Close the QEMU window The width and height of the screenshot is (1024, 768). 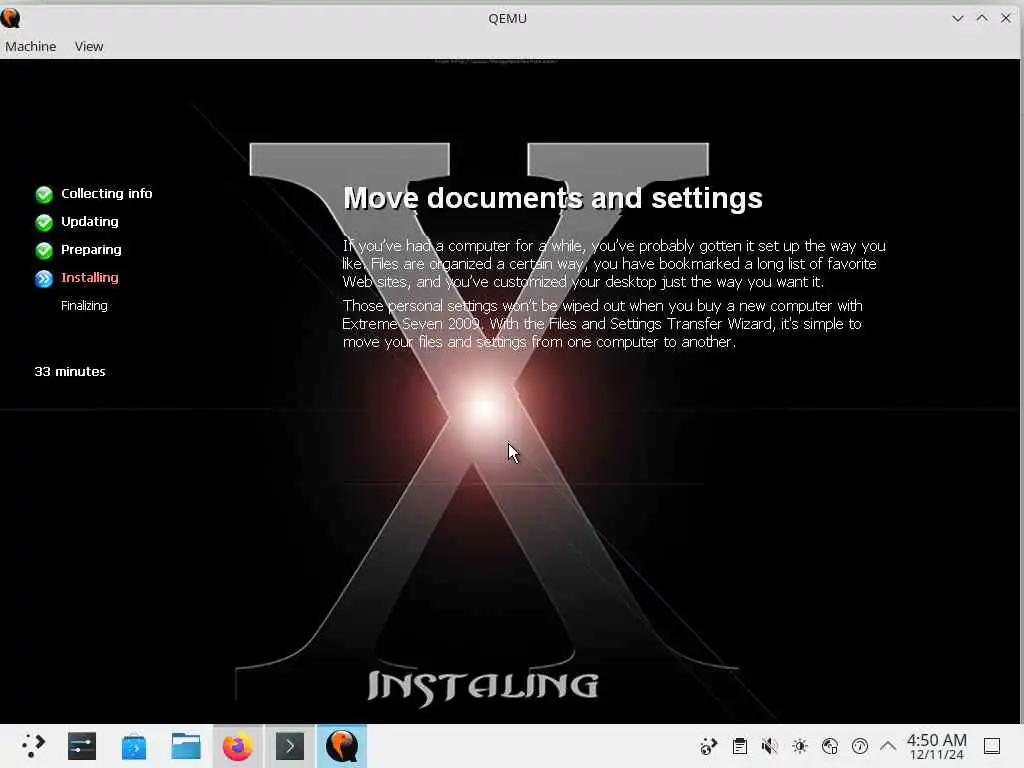[1006, 18]
